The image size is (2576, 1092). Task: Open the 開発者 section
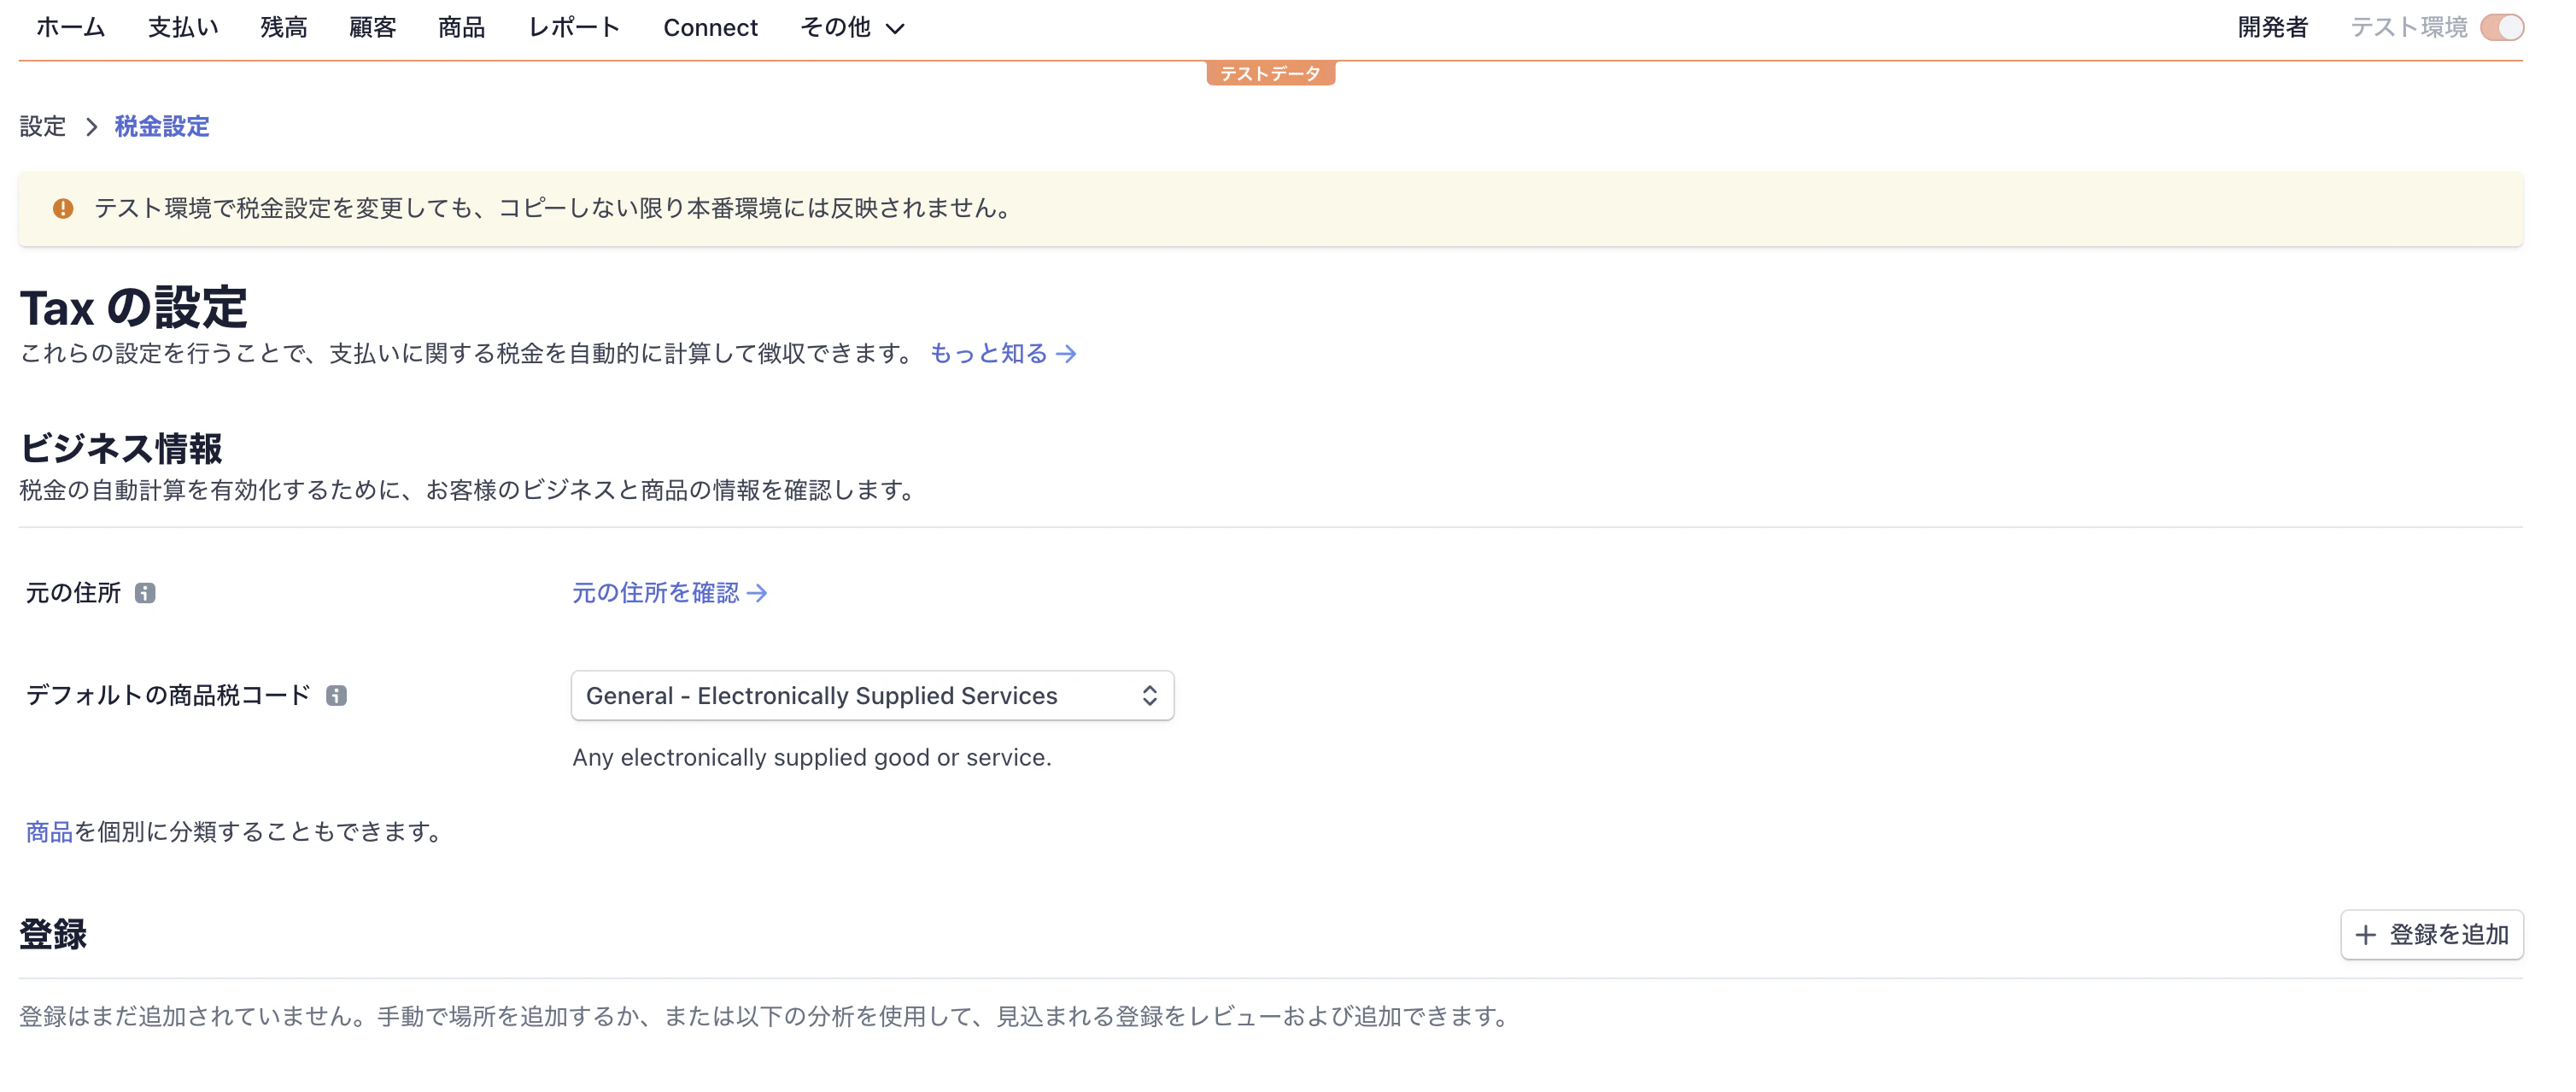(2272, 28)
